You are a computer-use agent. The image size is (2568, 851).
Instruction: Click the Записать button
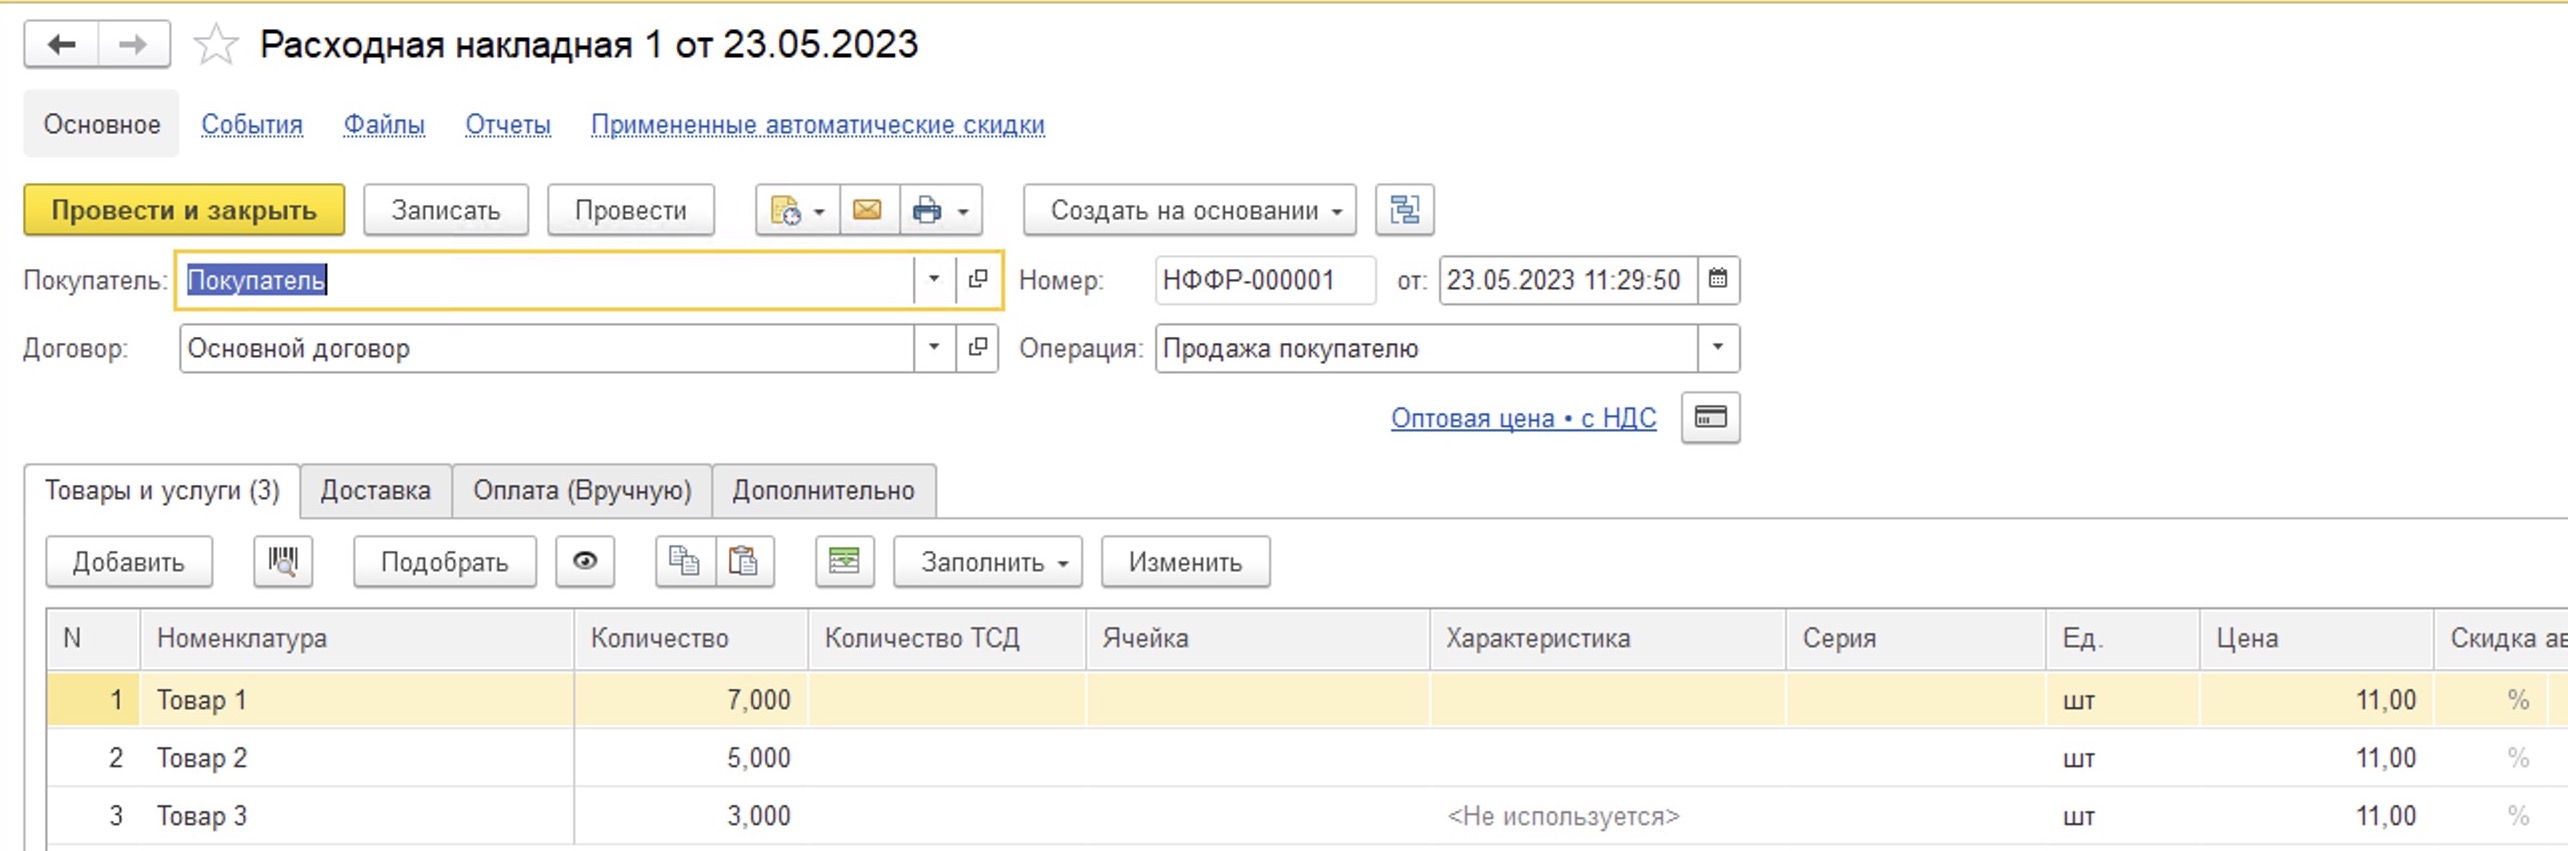tap(446, 210)
